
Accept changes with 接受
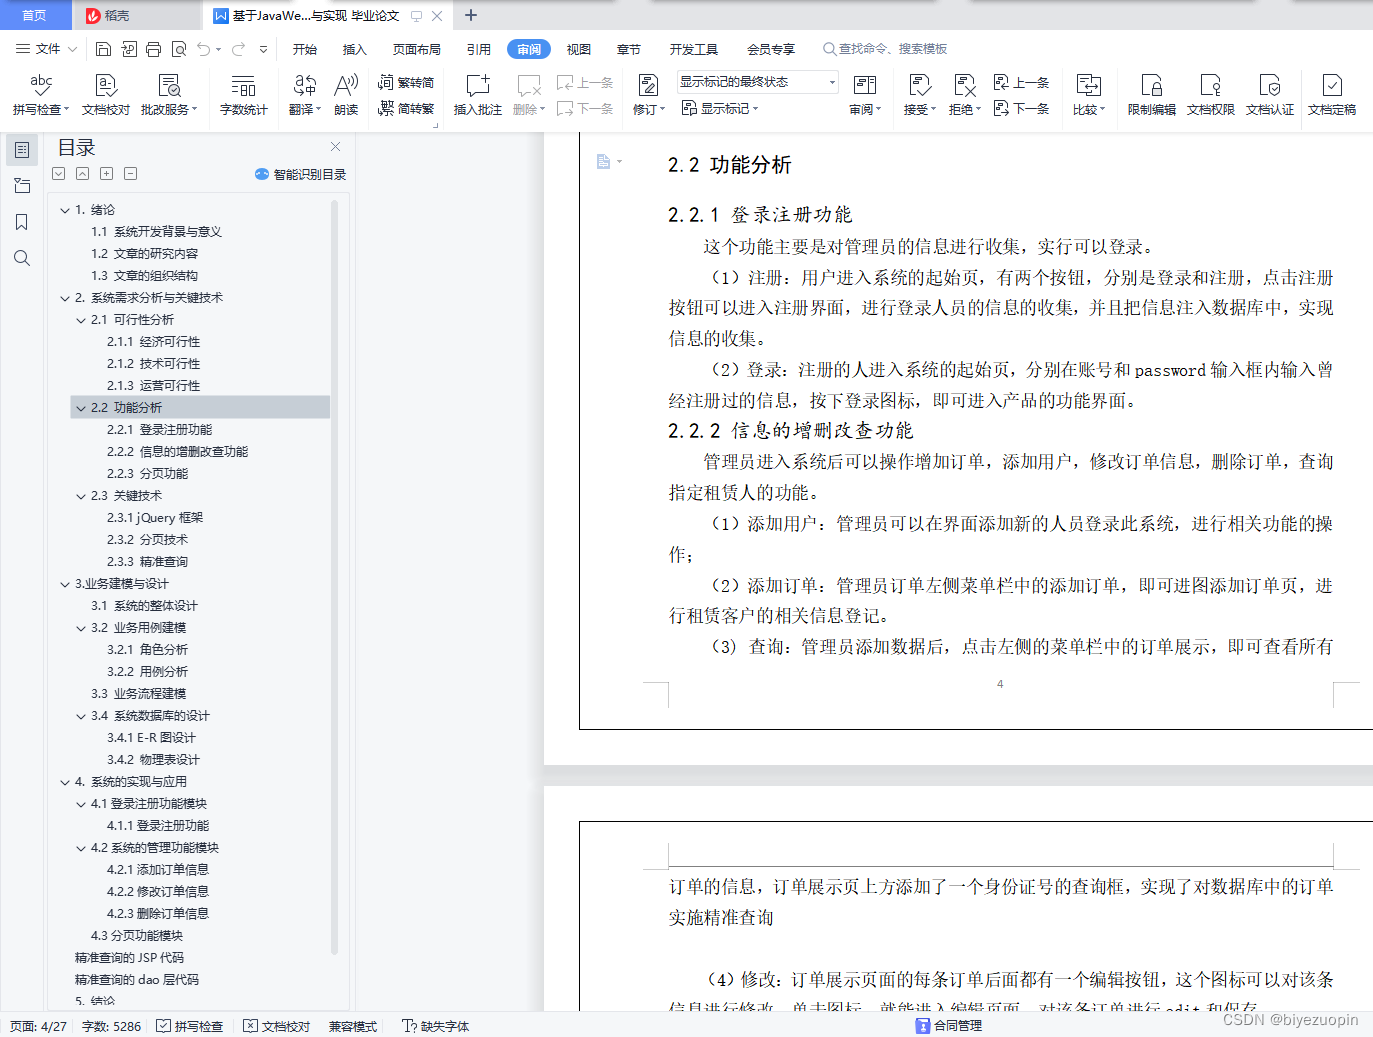coord(920,95)
